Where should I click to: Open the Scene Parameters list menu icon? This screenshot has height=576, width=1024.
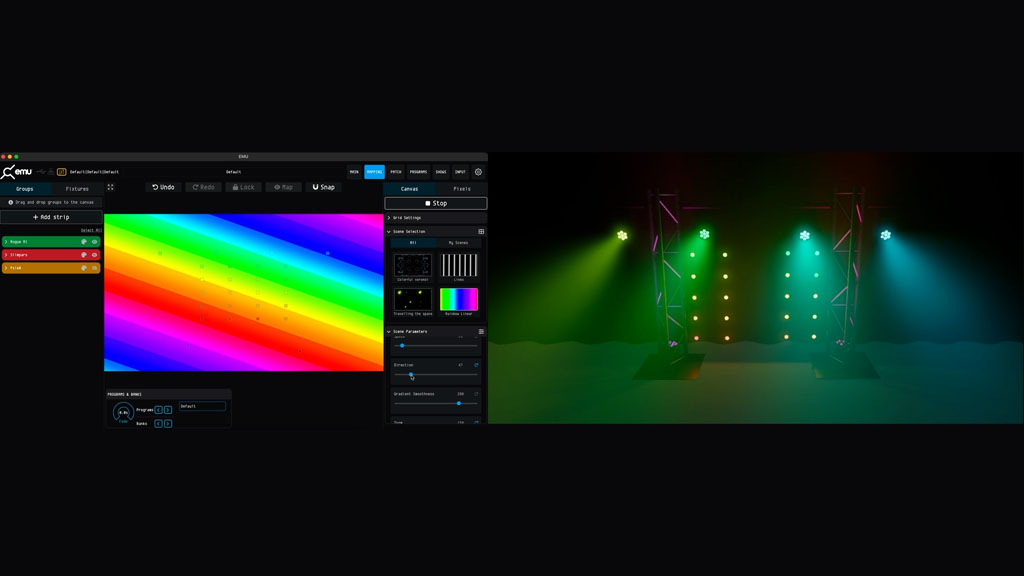(481, 331)
